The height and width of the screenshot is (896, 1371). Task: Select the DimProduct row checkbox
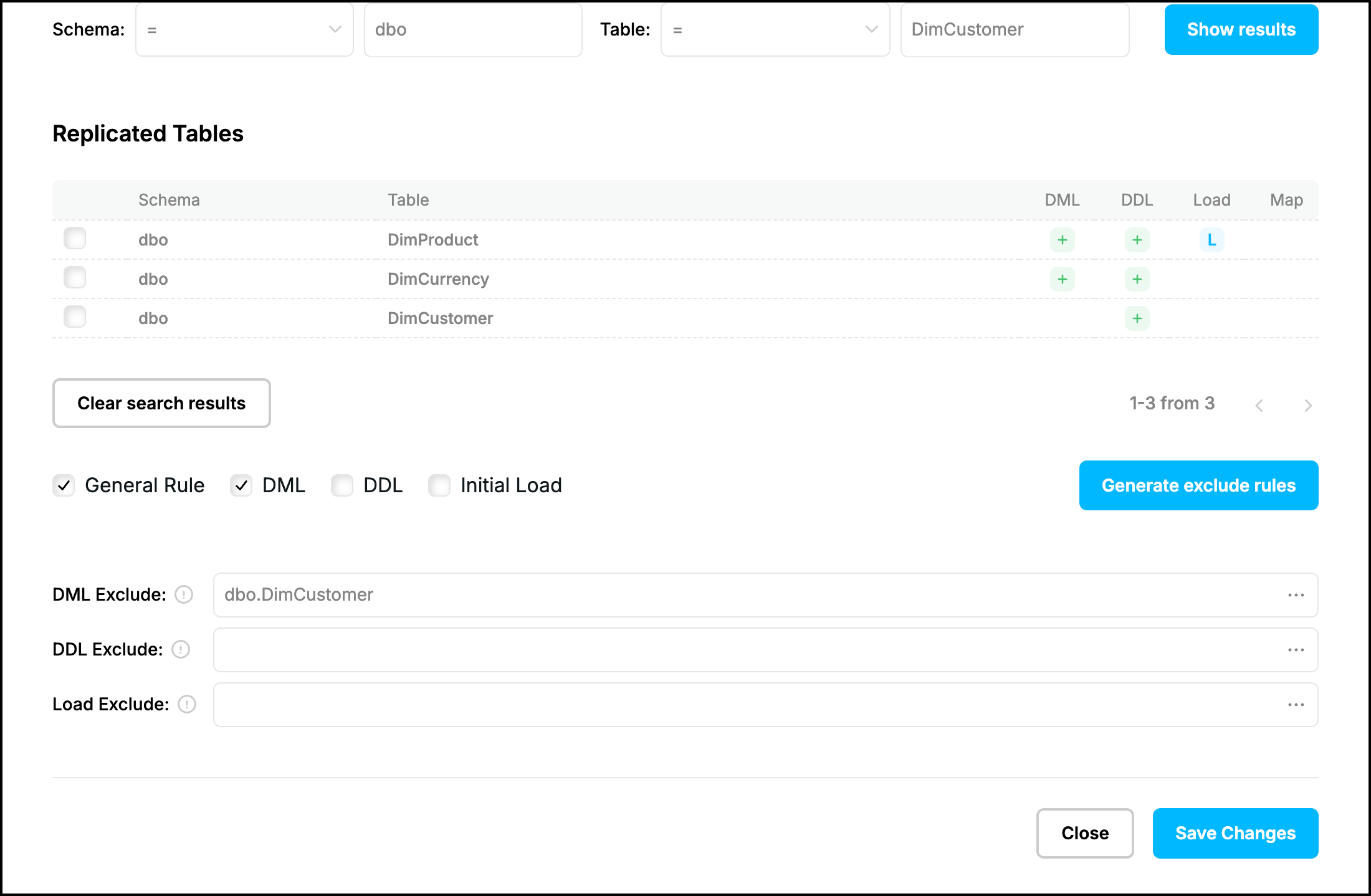(75, 239)
